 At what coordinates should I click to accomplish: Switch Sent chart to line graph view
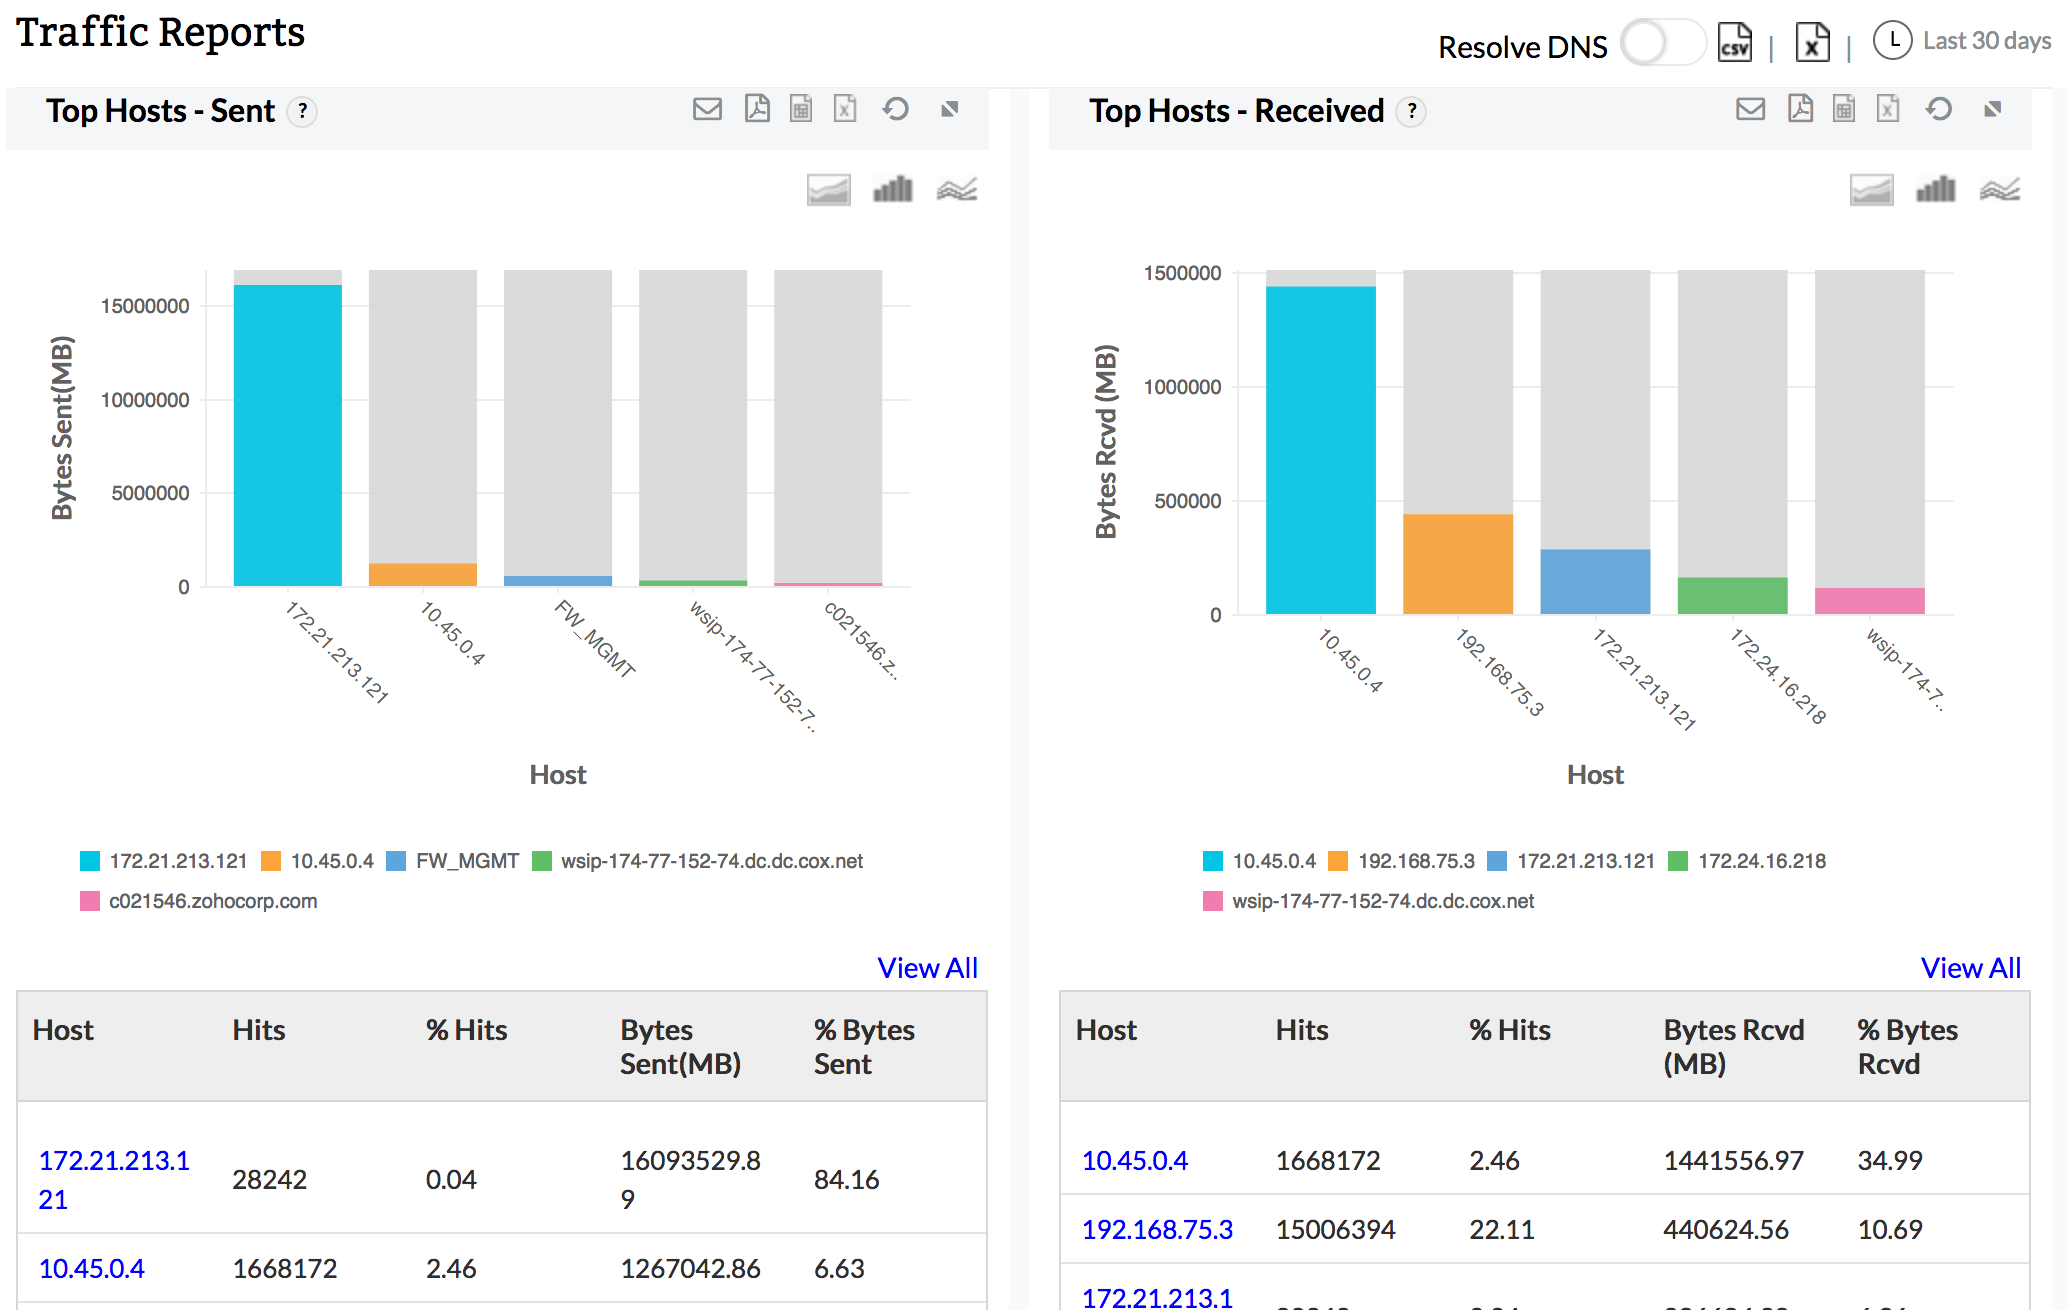click(957, 189)
